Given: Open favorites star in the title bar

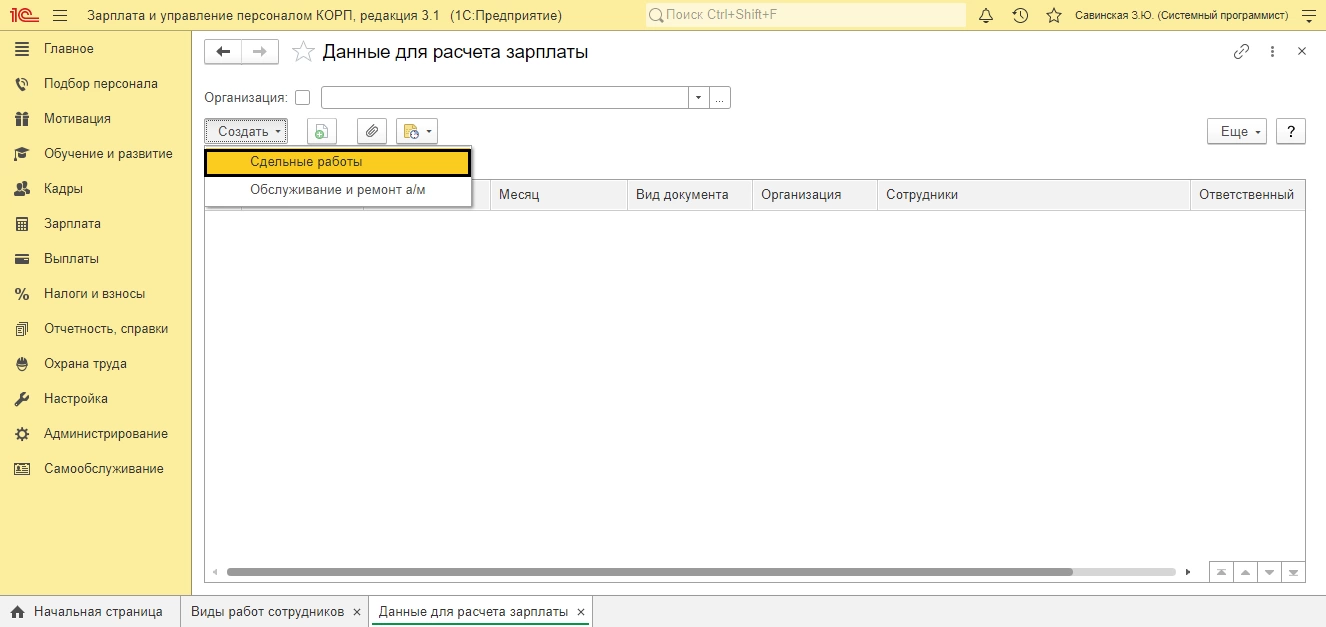Looking at the screenshot, I should click(x=1054, y=15).
